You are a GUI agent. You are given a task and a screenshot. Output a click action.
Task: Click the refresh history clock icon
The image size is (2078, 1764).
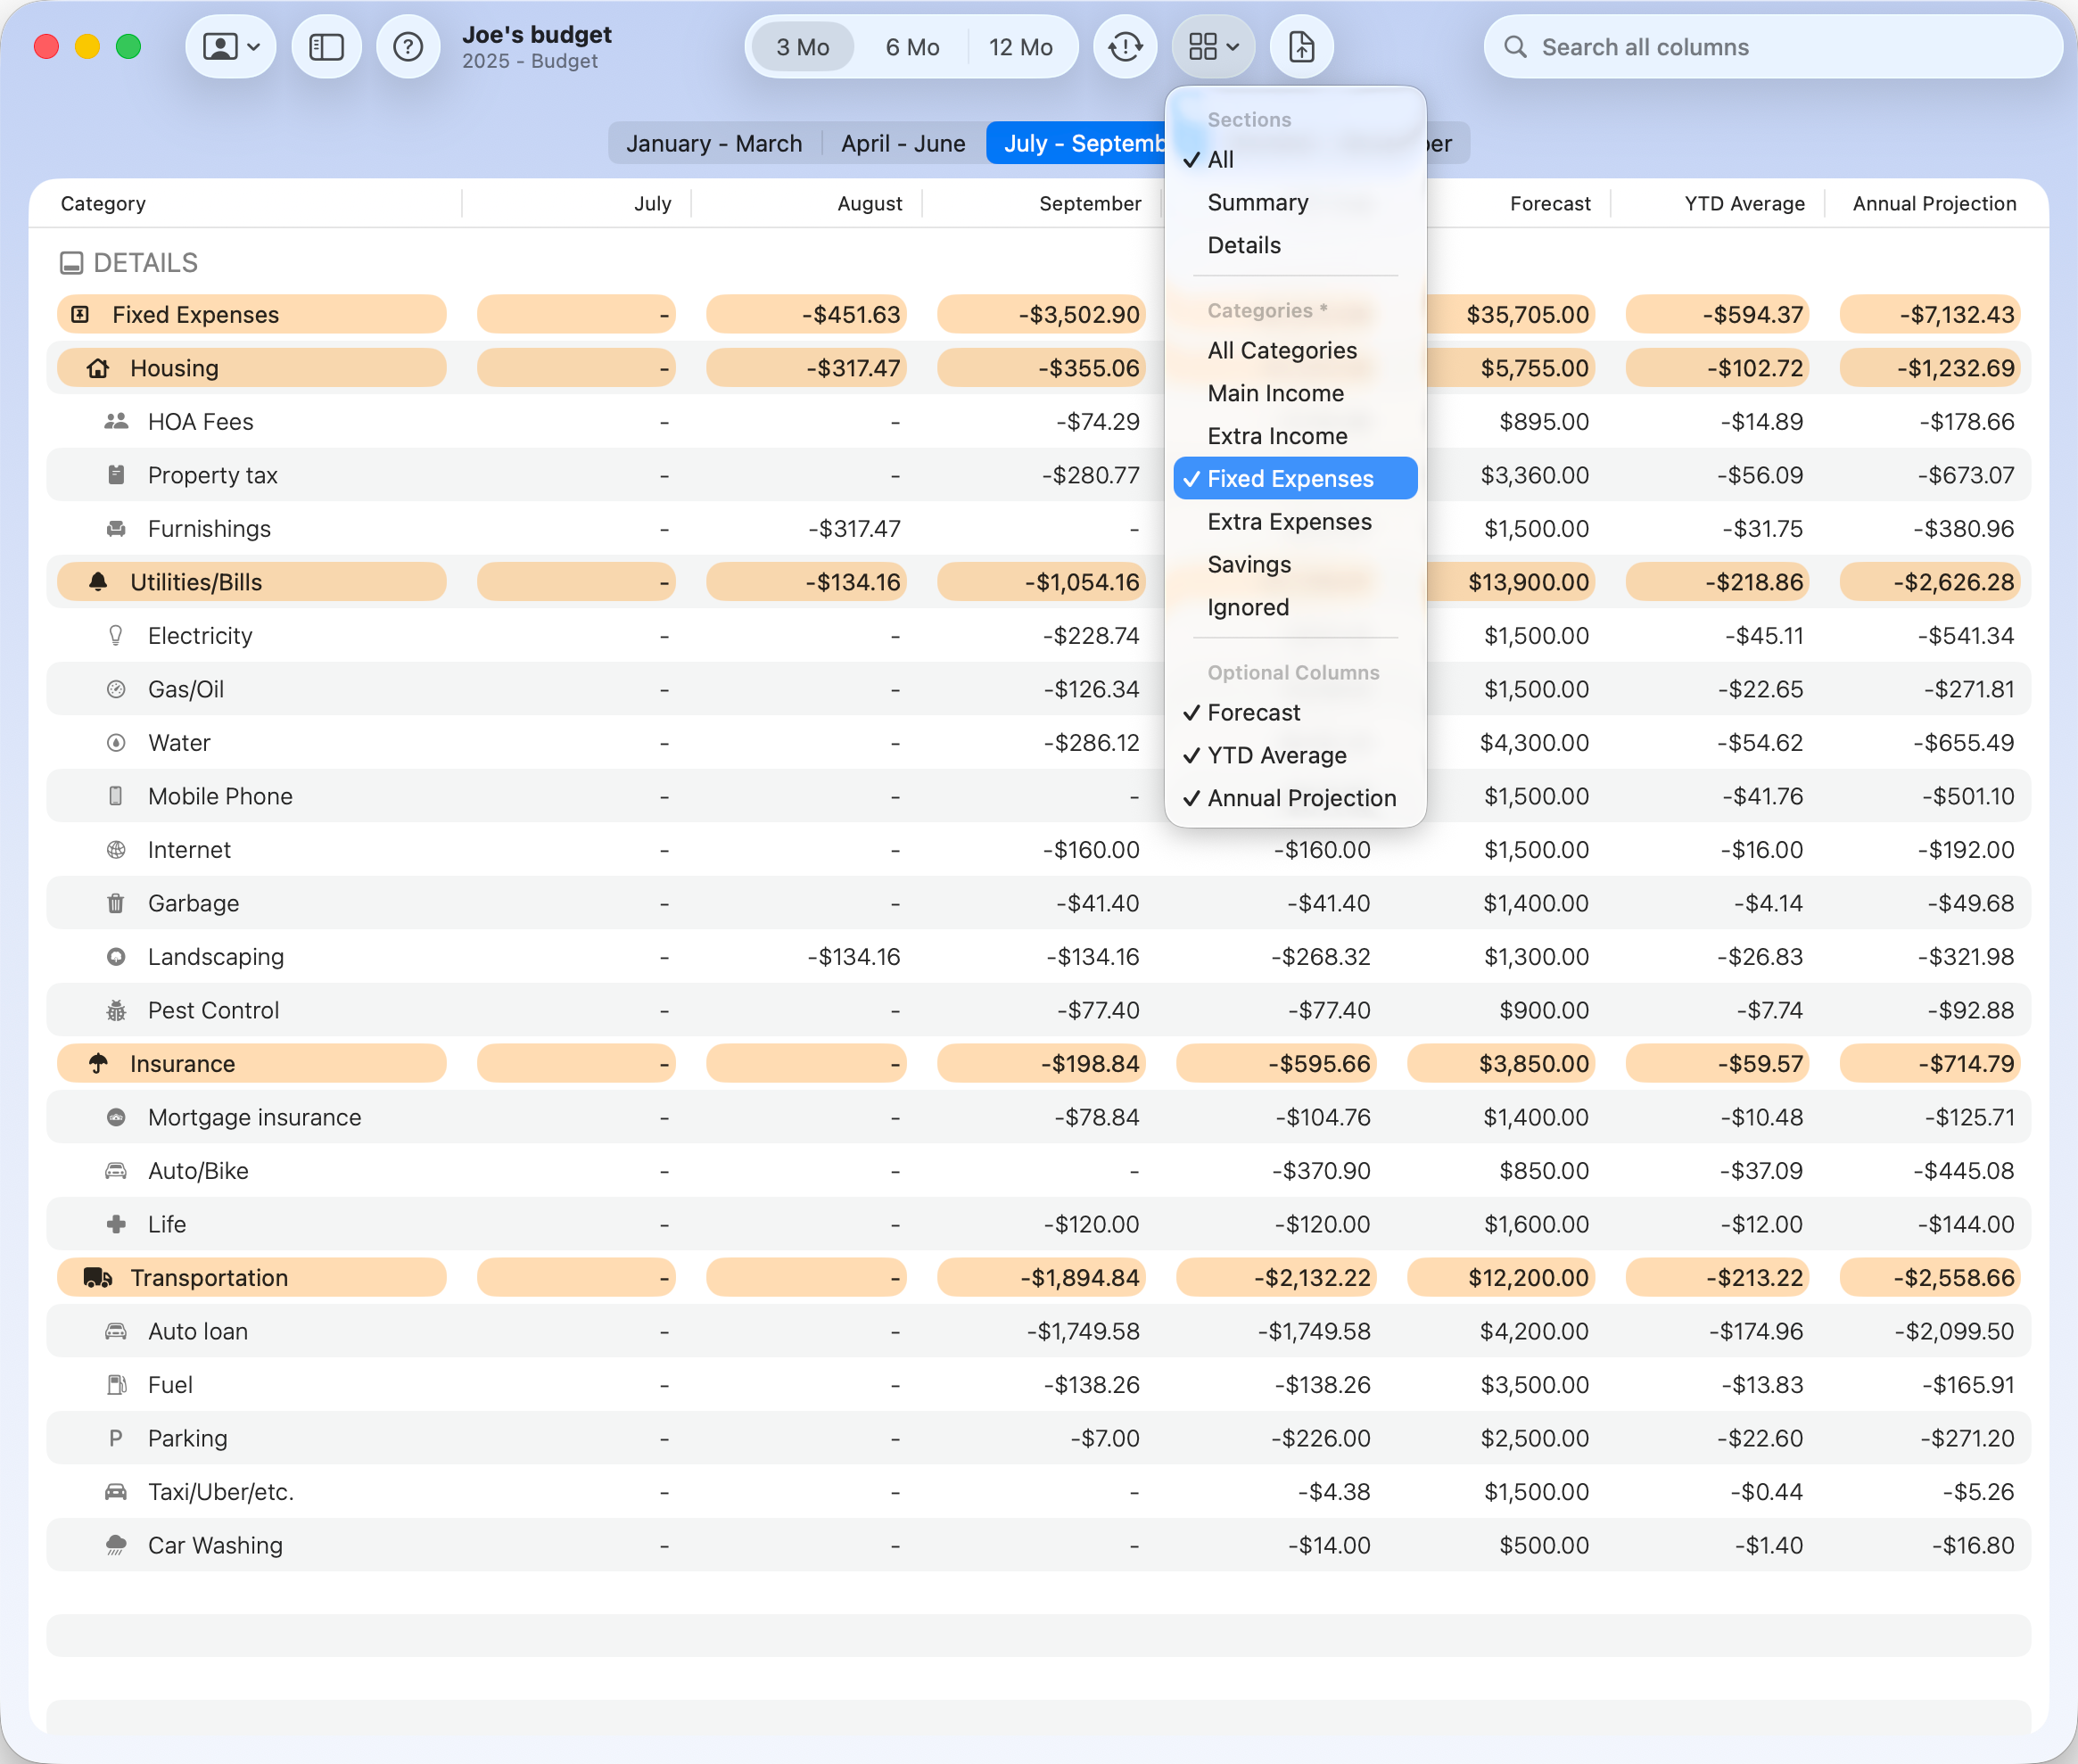pos(1125,47)
